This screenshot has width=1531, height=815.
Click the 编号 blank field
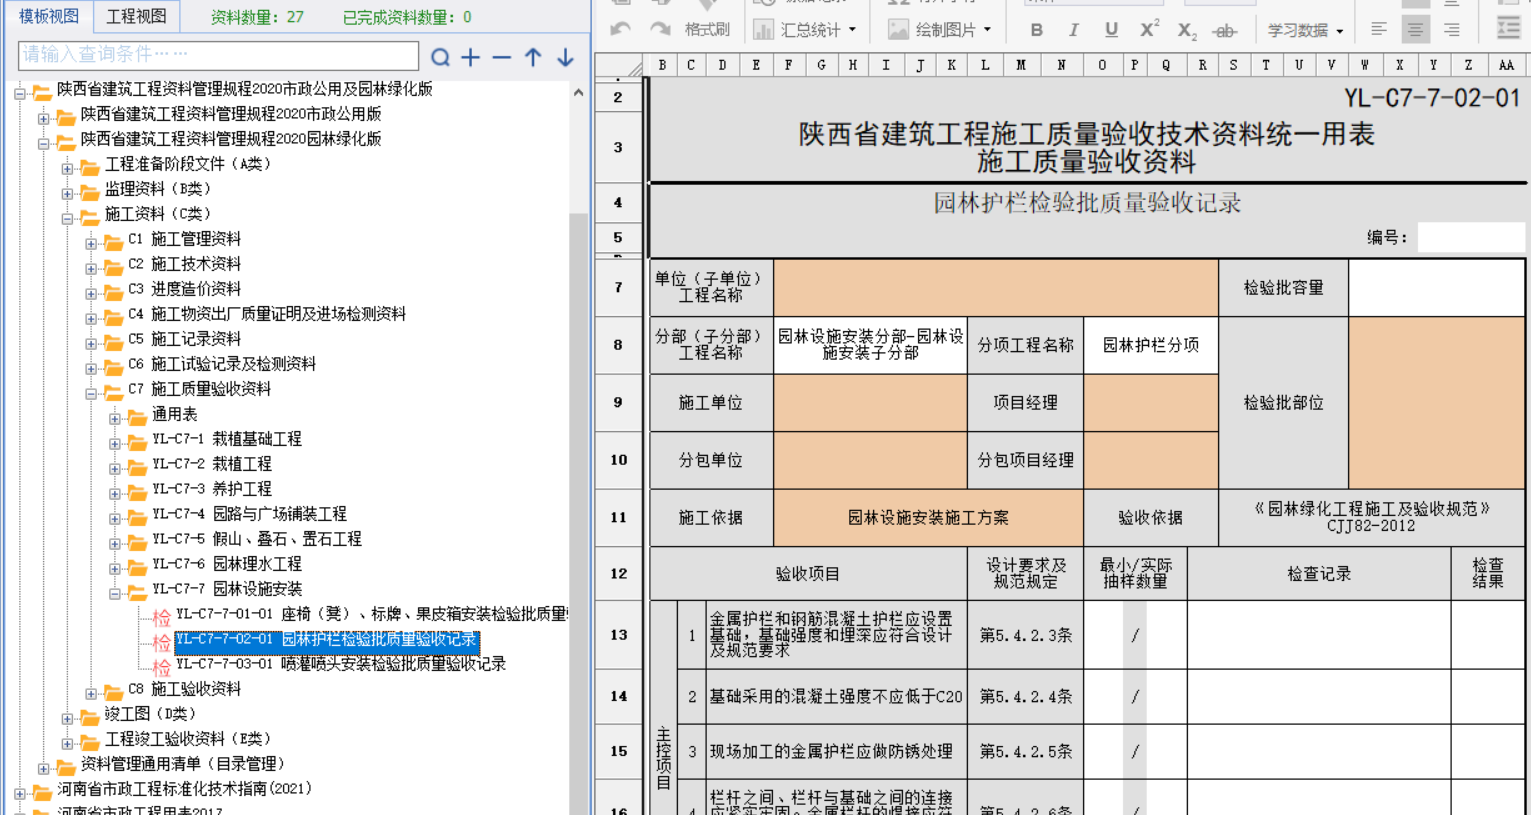click(x=1471, y=237)
